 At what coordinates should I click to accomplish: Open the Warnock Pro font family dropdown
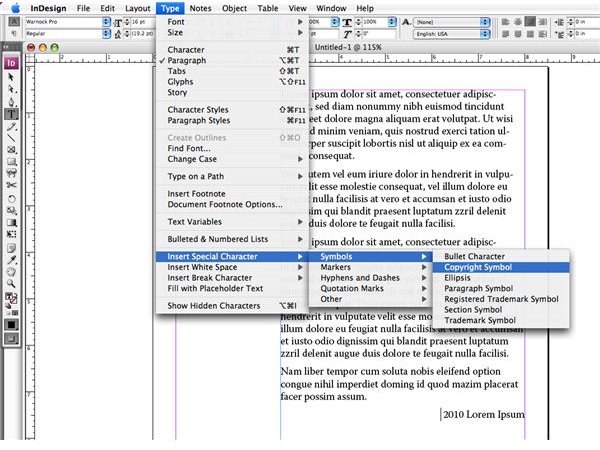pos(106,22)
